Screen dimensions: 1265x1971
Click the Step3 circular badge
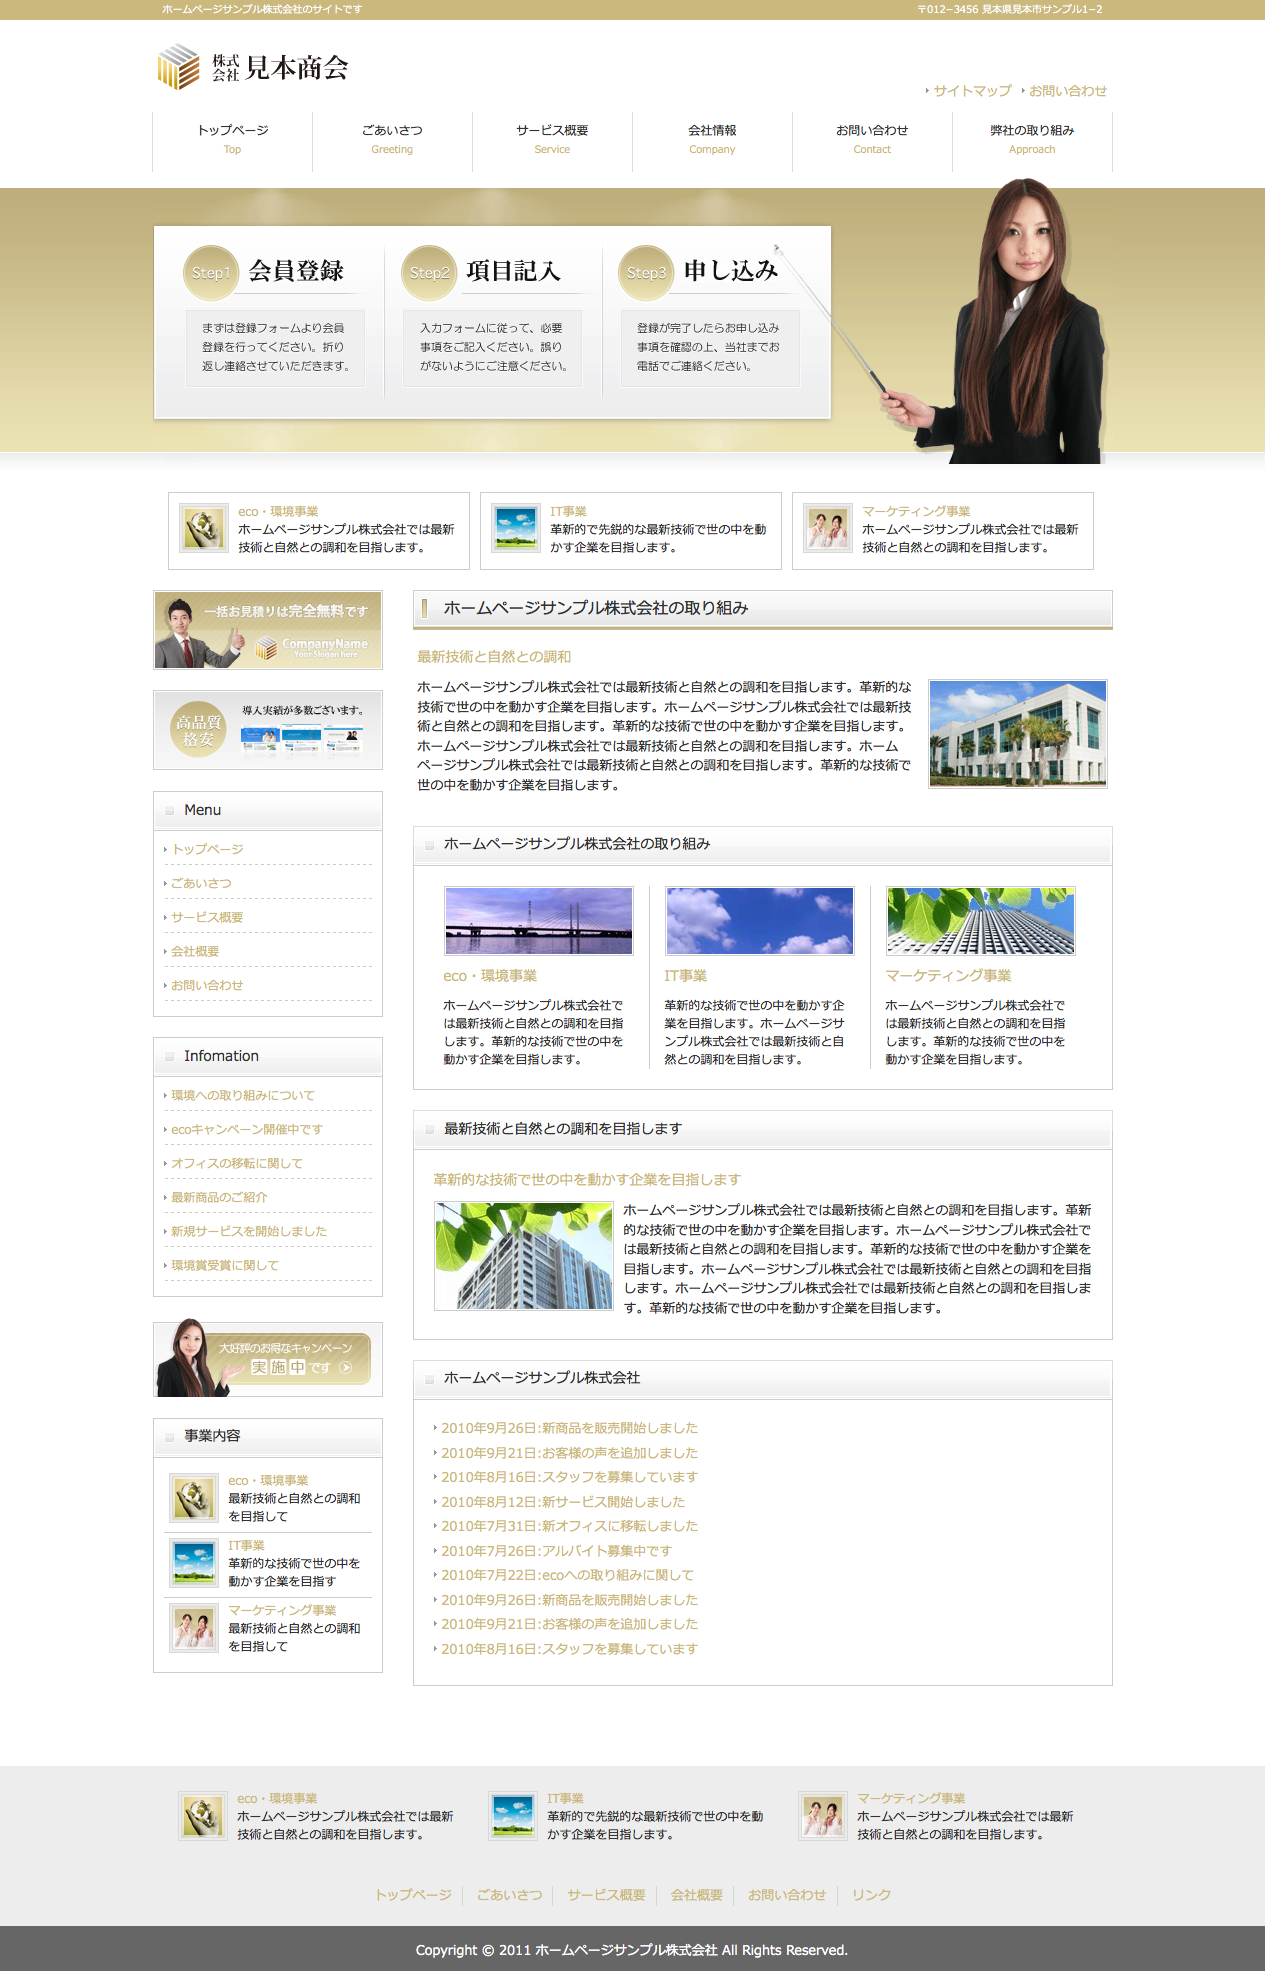[x=645, y=273]
